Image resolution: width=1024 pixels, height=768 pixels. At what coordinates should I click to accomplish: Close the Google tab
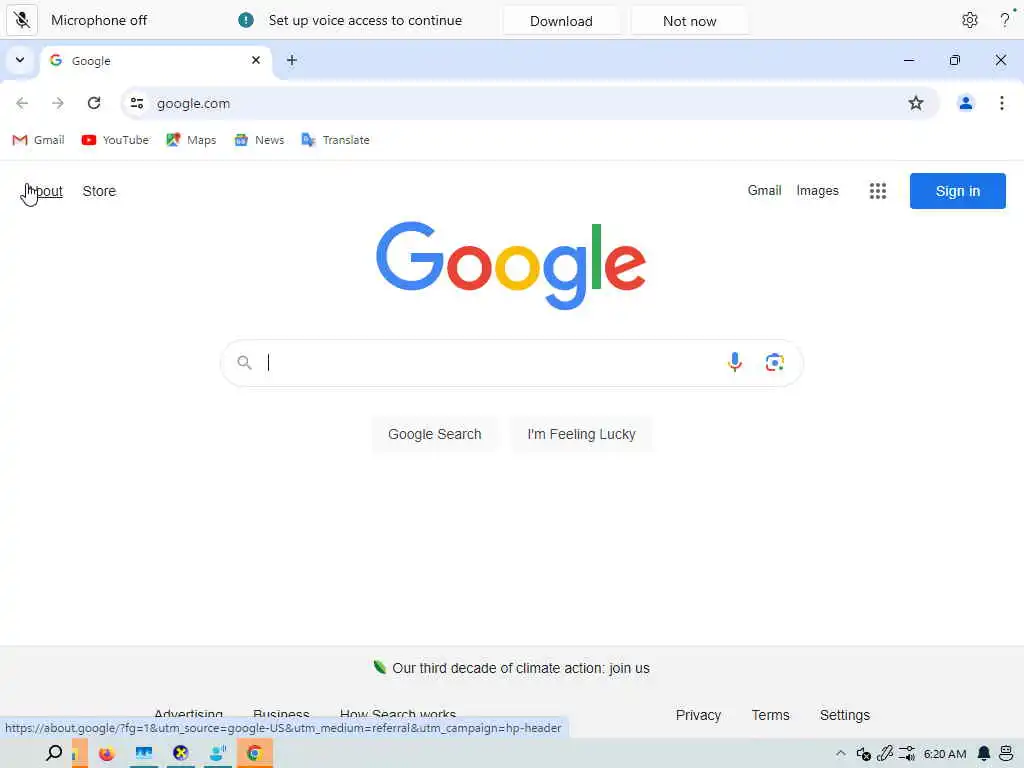click(256, 60)
